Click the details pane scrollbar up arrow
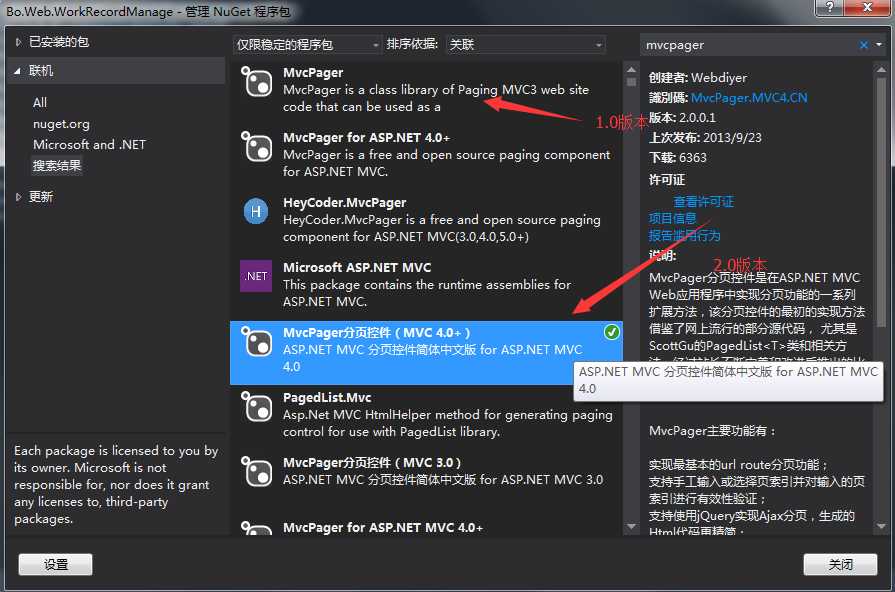The image size is (895, 592). (881, 70)
